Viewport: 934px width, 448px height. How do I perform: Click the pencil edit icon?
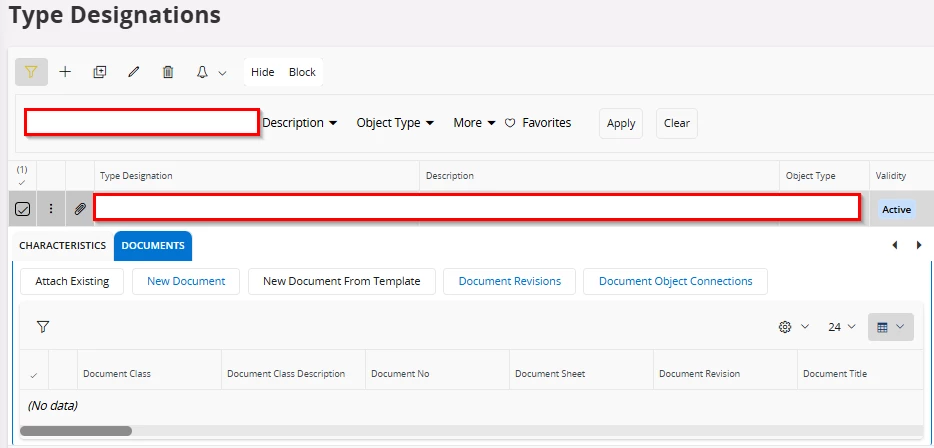tap(133, 72)
